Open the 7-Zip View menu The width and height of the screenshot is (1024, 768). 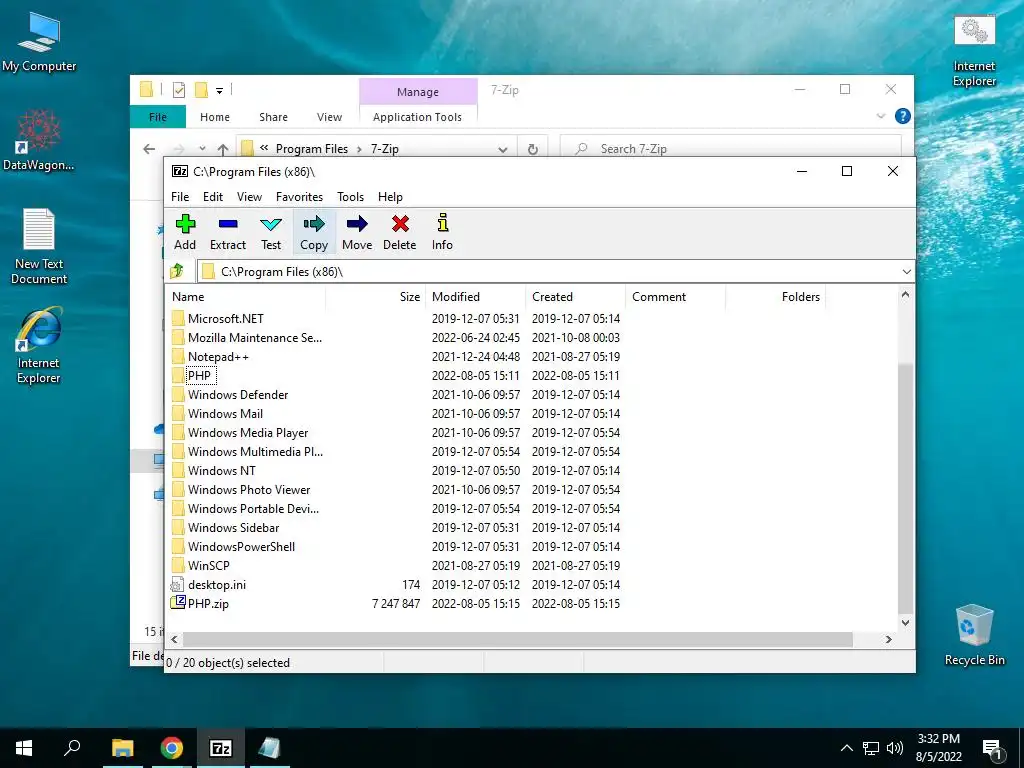tap(249, 197)
